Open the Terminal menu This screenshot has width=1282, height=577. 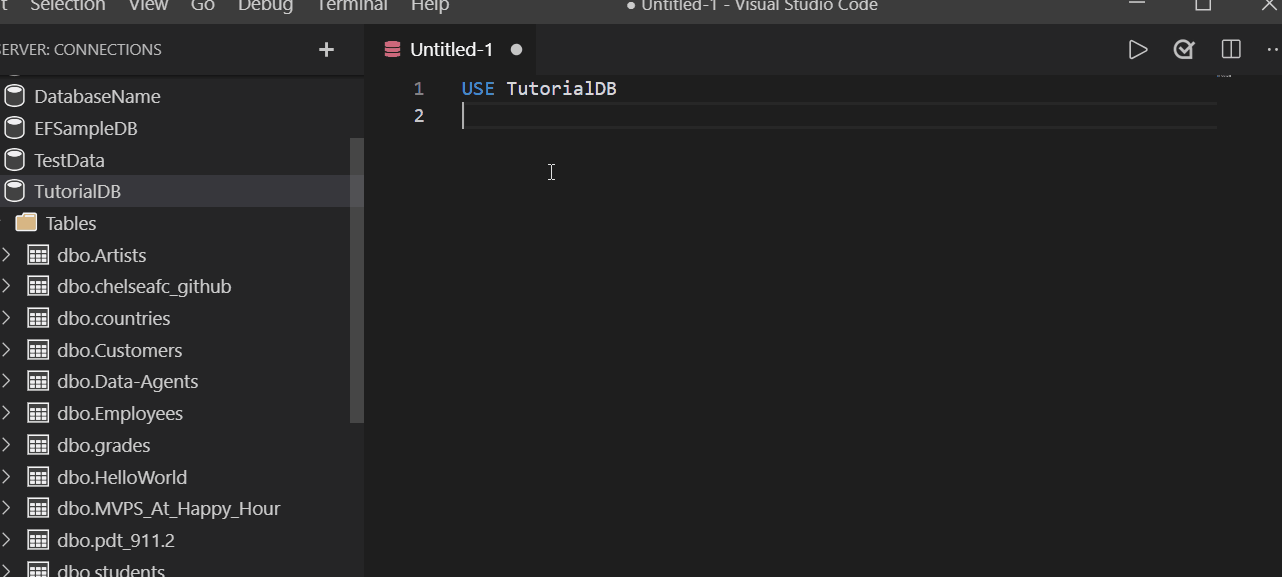tap(351, 7)
